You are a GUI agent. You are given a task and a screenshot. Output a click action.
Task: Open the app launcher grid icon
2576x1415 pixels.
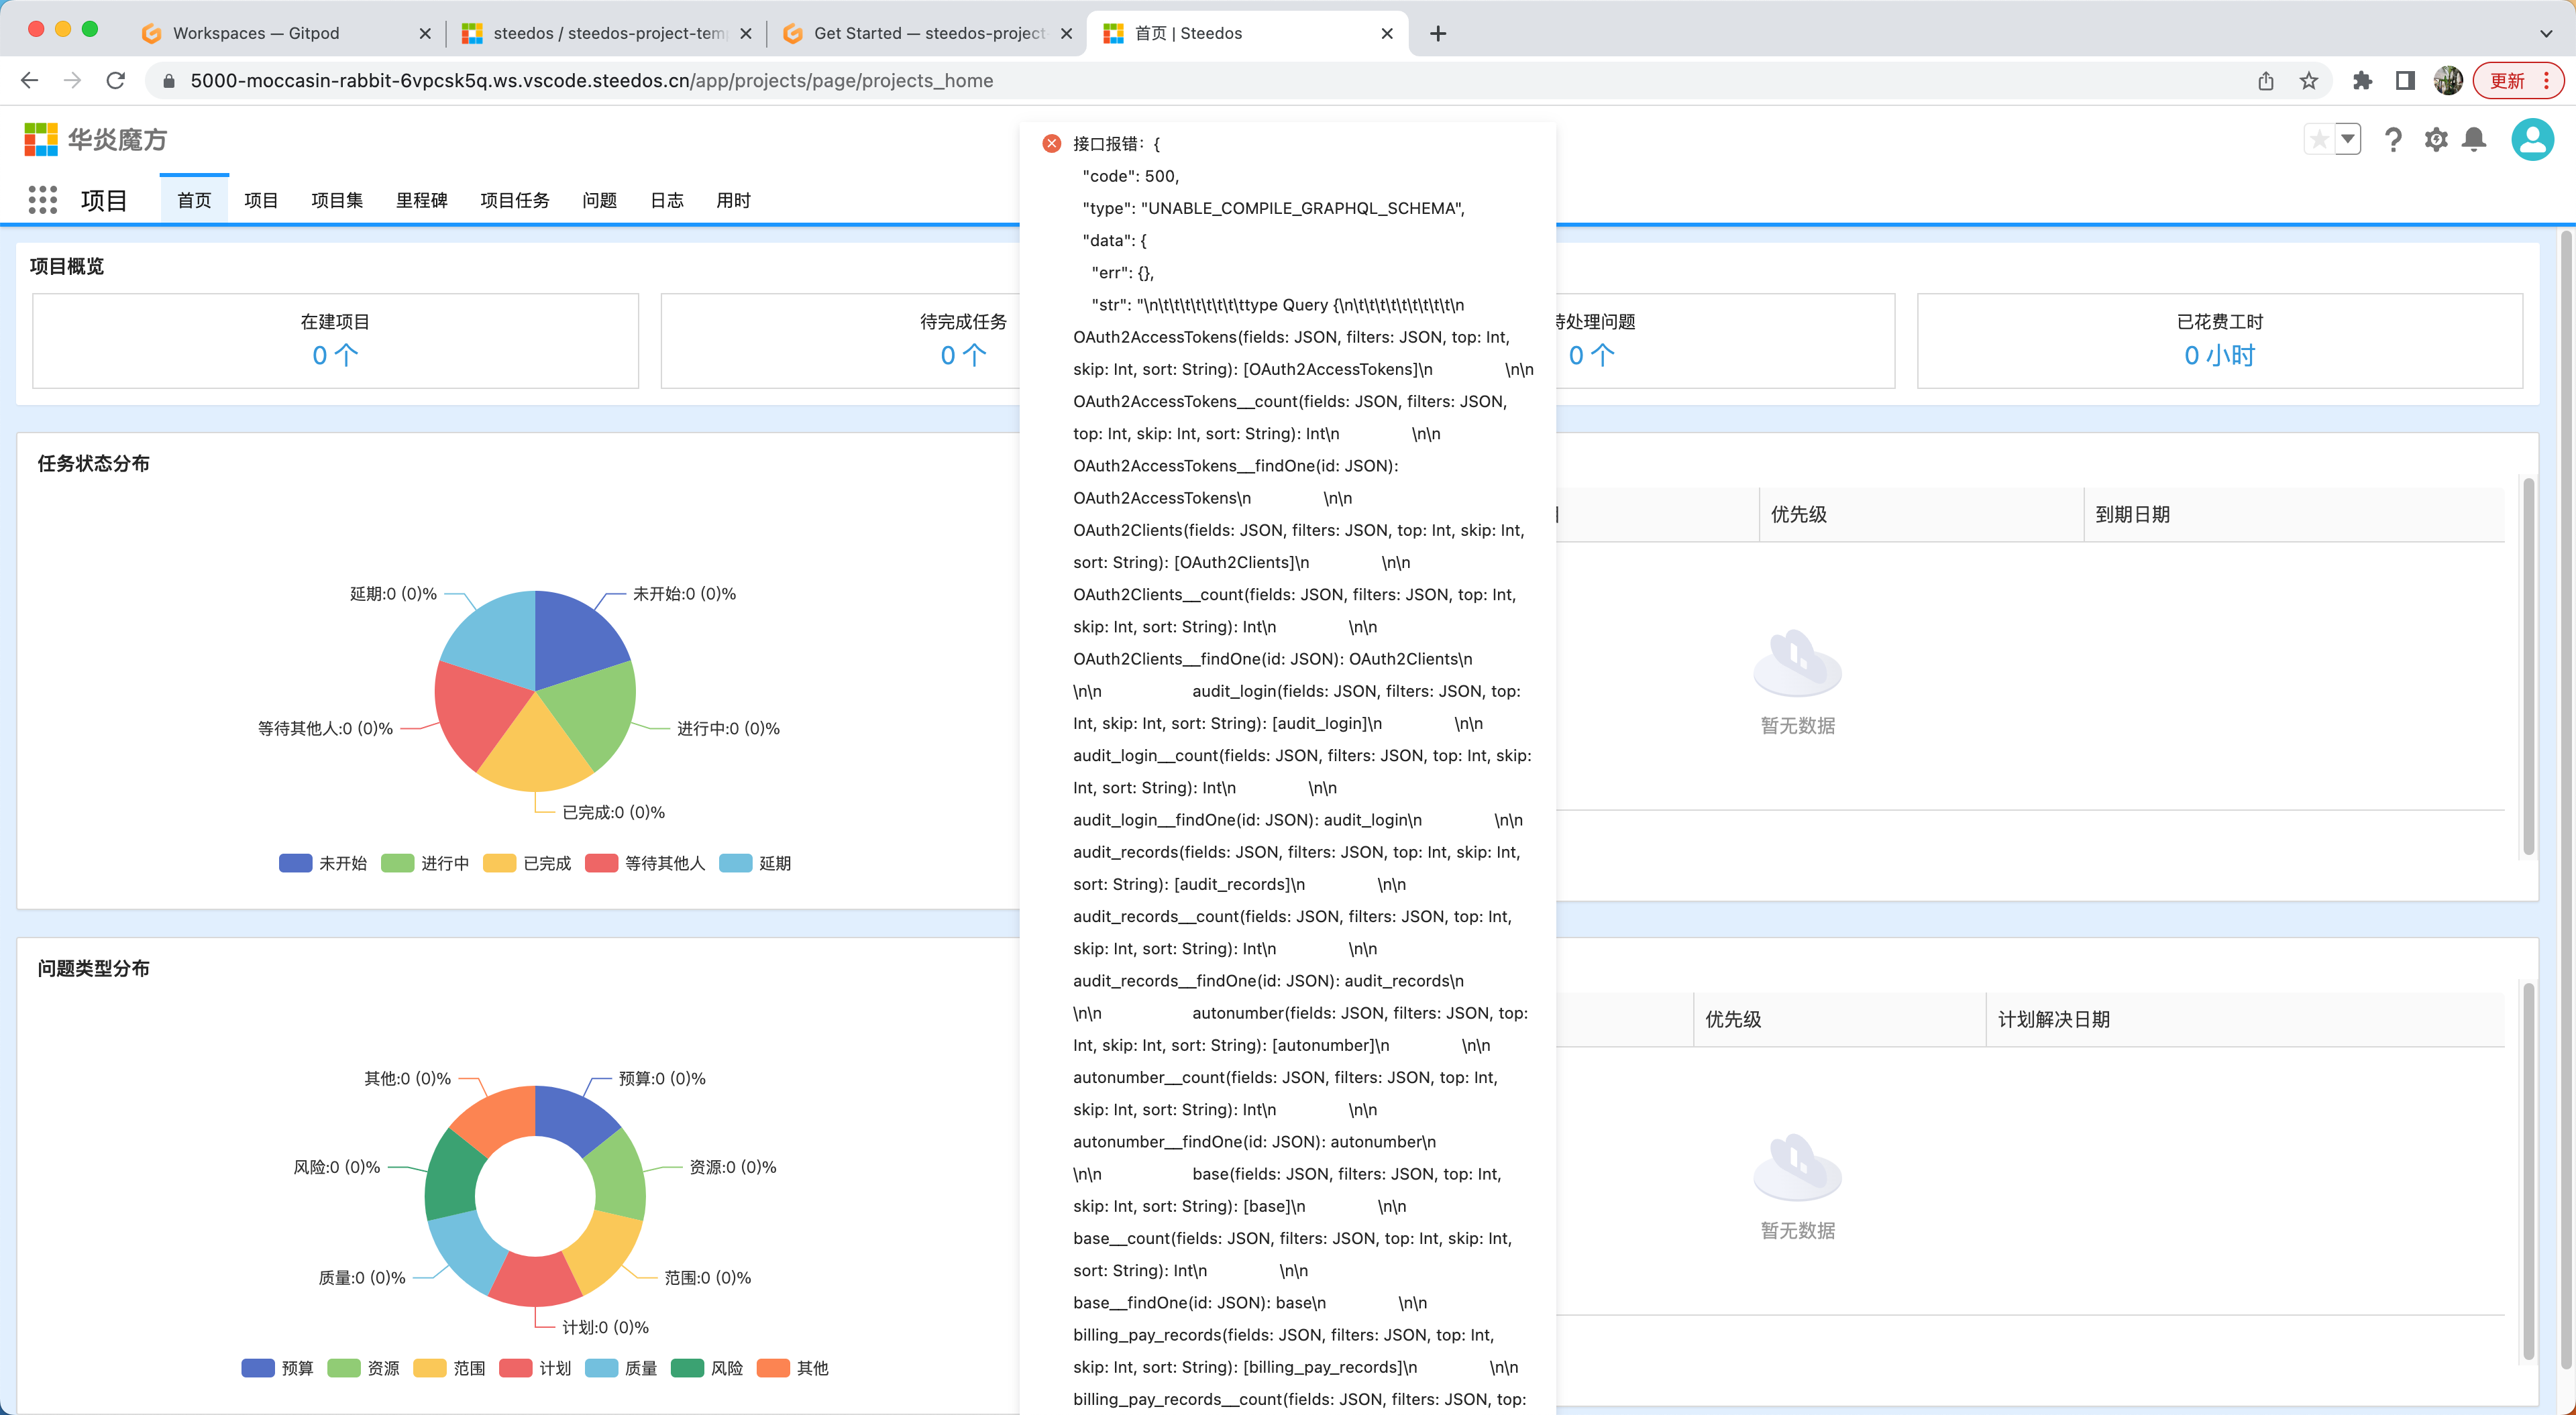42,200
